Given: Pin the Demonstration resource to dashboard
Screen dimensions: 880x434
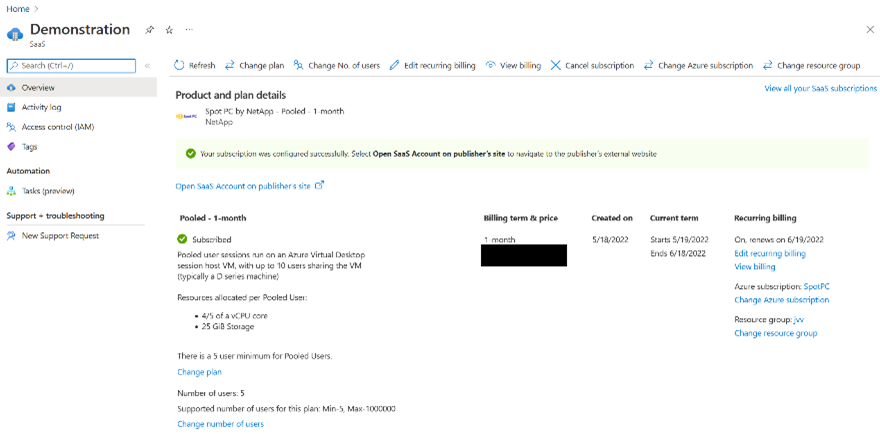Looking at the screenshot, I should (149, 30).
